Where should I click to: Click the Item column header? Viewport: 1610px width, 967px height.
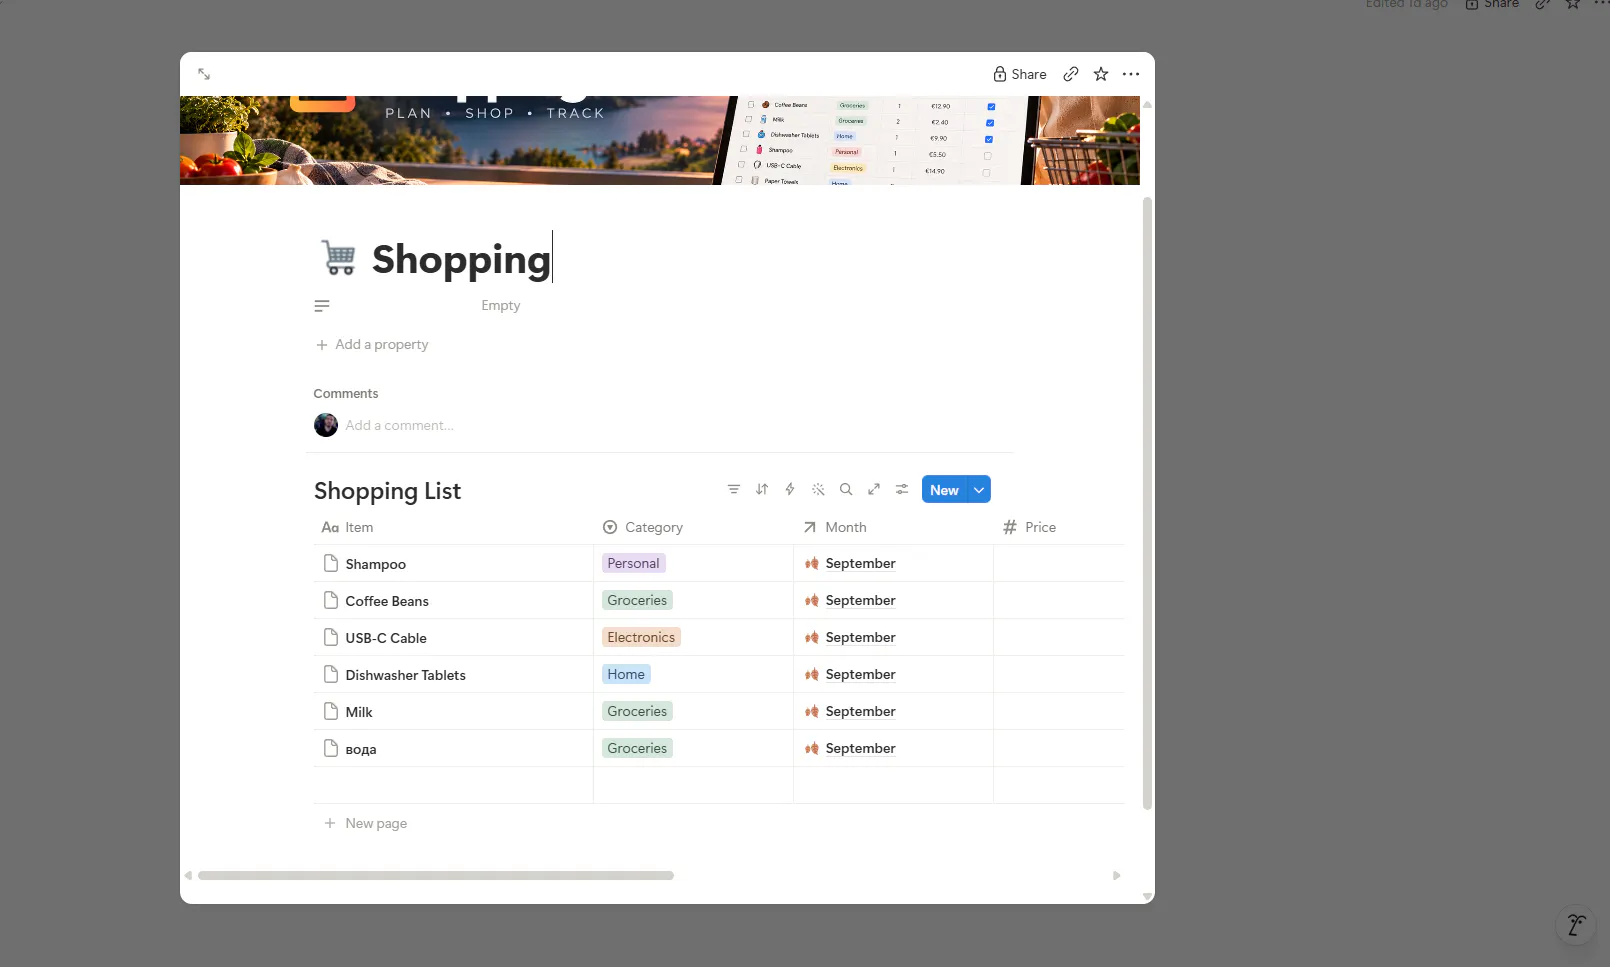pos(453,527)
